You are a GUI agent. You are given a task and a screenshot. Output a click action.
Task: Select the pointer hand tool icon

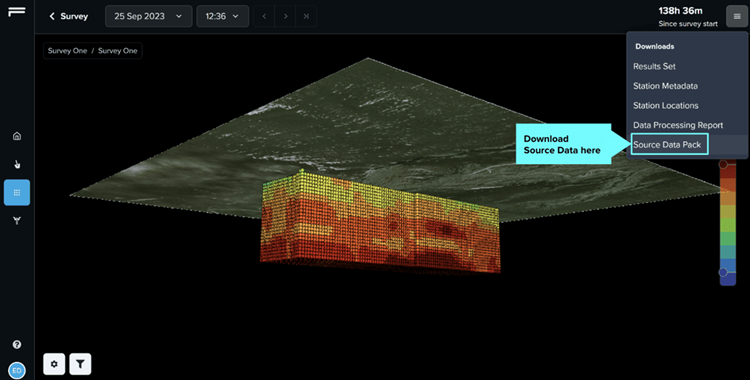click(x=17, y=165)
